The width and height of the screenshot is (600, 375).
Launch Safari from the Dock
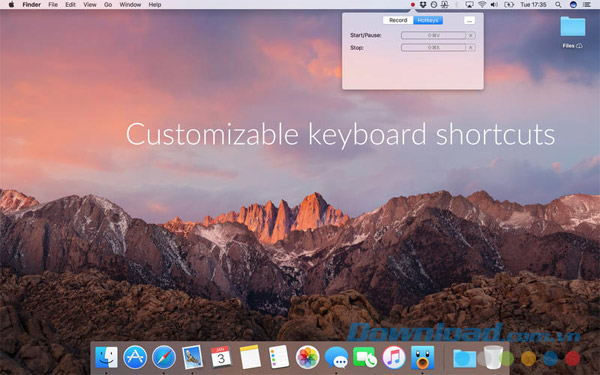tap(164, 357)
